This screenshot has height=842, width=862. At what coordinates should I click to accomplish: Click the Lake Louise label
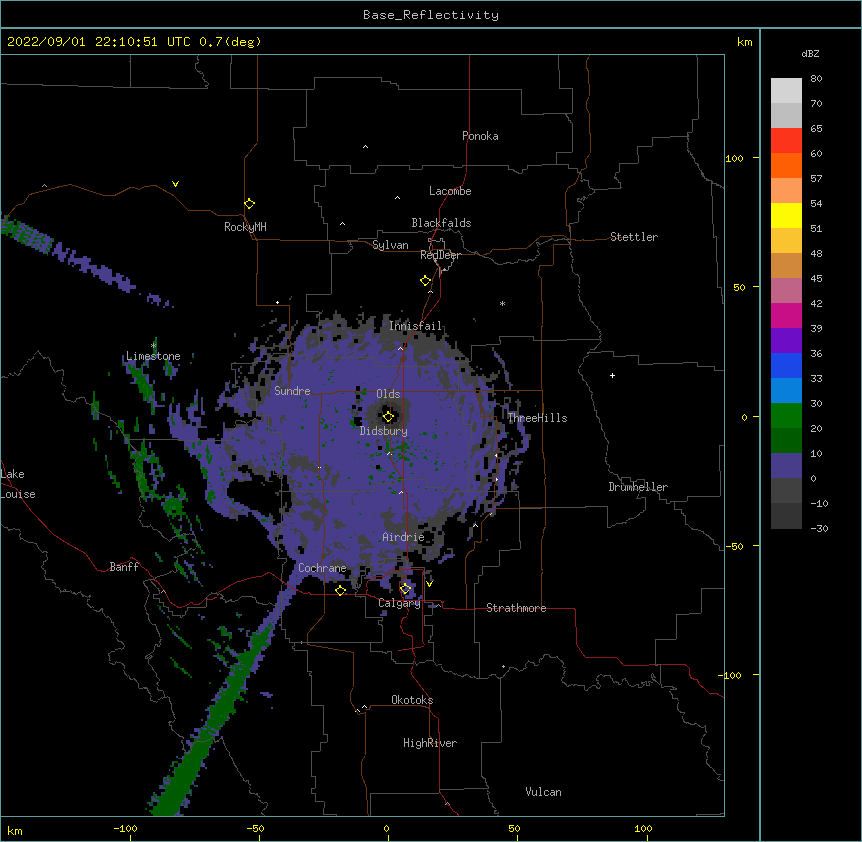point(18,484)
